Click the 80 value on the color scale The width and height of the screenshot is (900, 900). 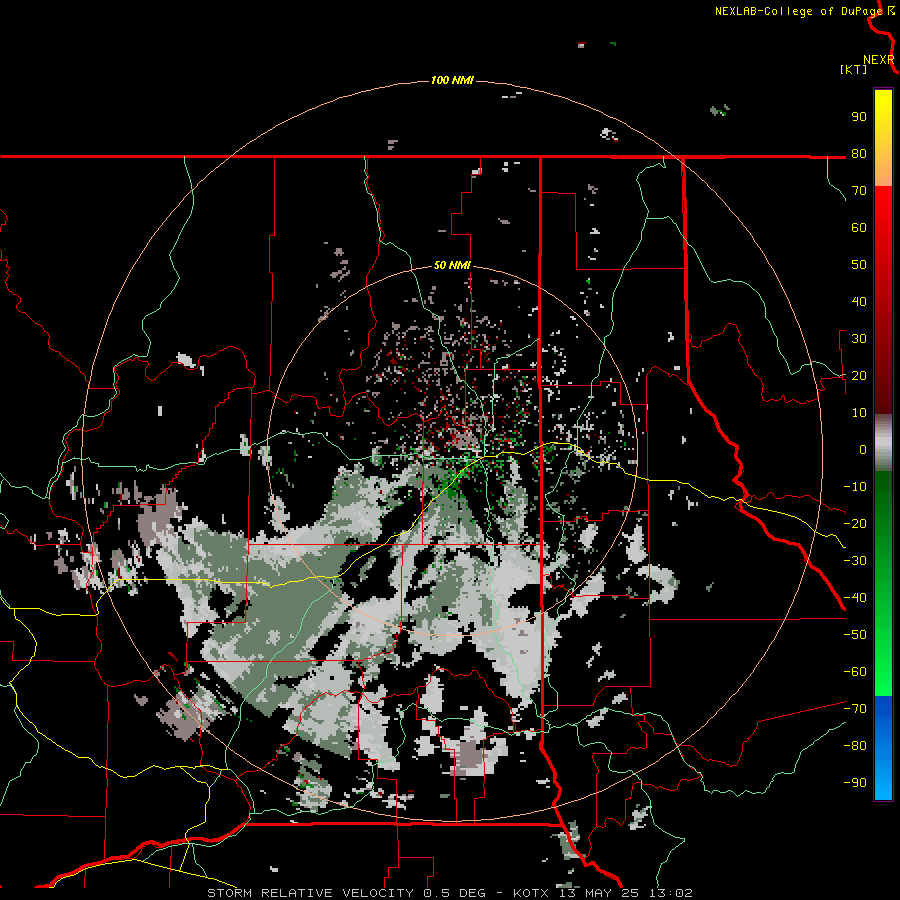click(x=859, y=154)
